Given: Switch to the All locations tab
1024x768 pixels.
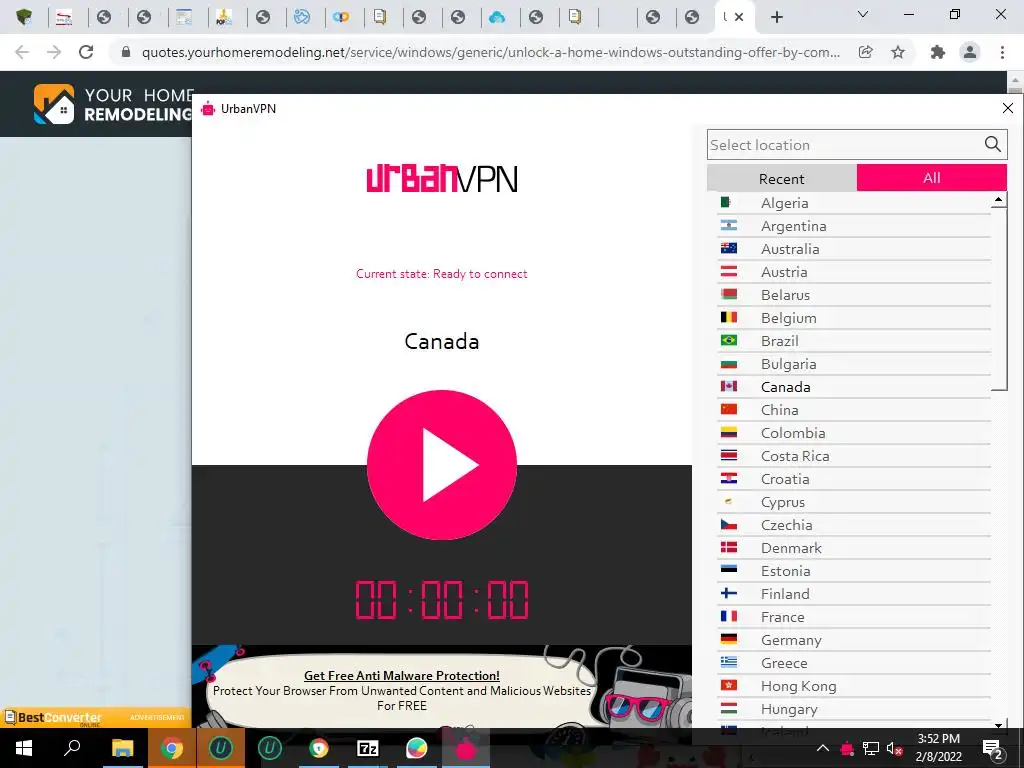Looking at the screenshot, I should 931,178.
